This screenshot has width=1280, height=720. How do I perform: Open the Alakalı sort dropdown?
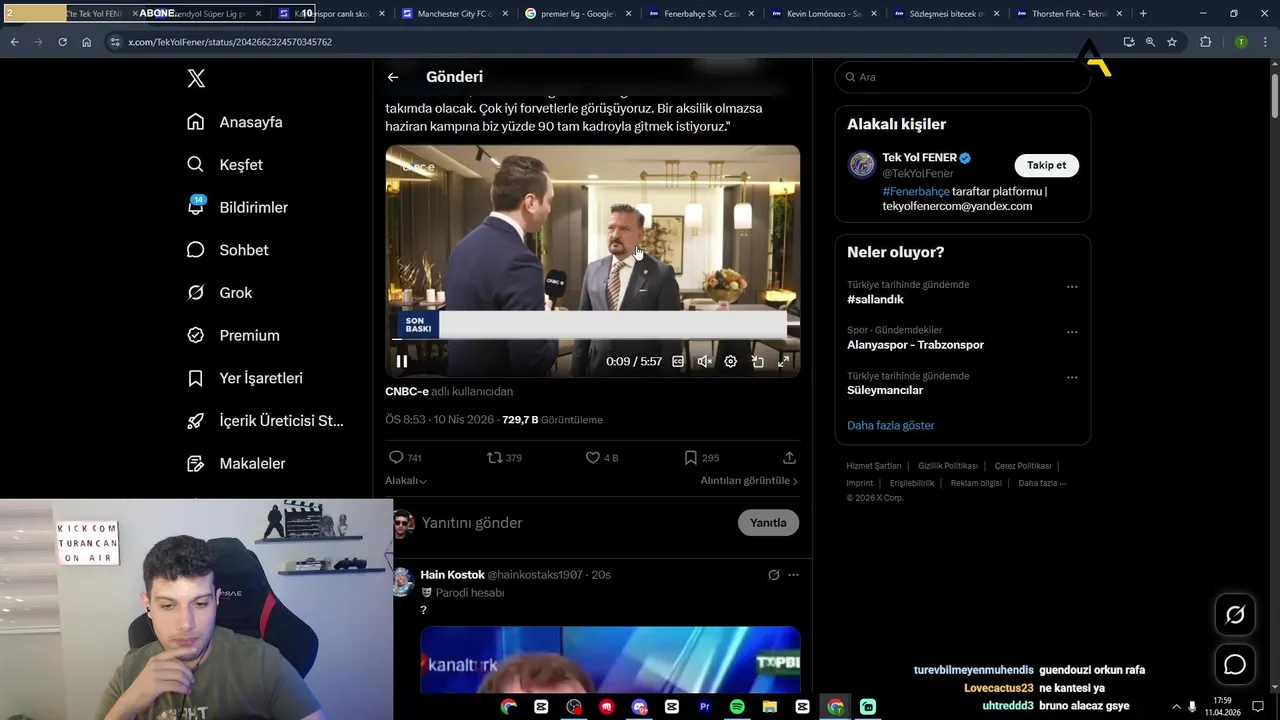click(406, 481)
